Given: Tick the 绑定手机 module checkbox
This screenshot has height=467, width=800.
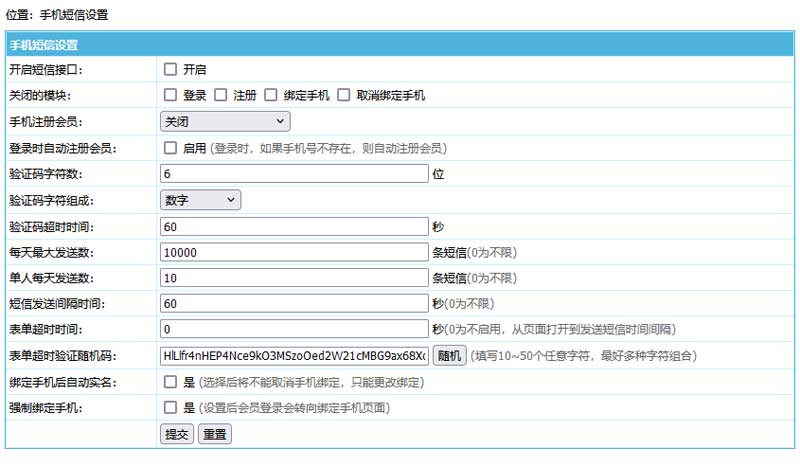Looking at the screenshot, I should 270,96.
